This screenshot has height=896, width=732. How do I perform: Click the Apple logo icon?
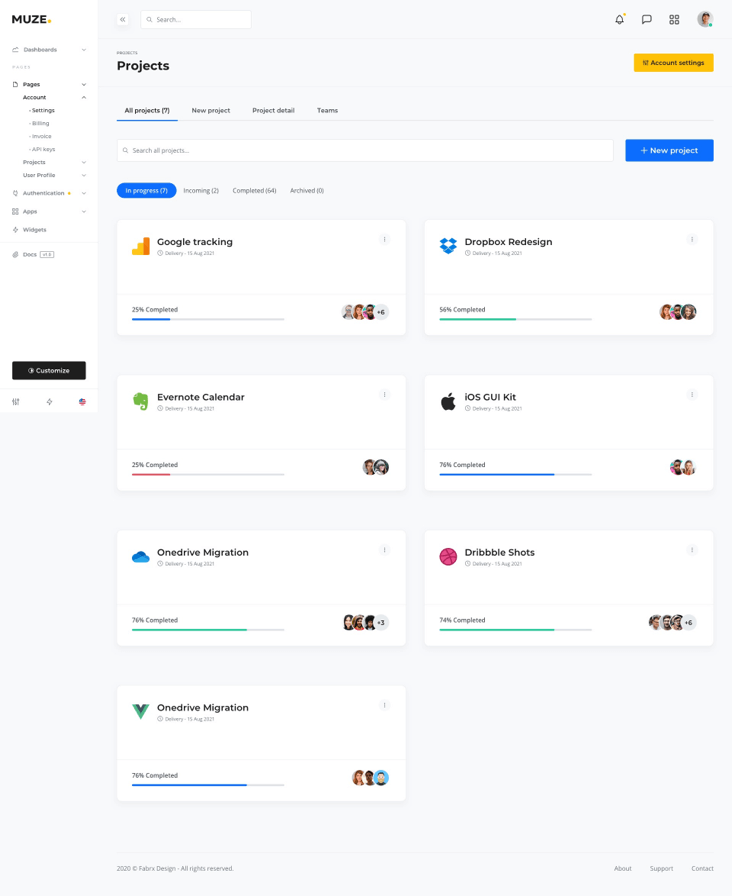tap(448, 402)
